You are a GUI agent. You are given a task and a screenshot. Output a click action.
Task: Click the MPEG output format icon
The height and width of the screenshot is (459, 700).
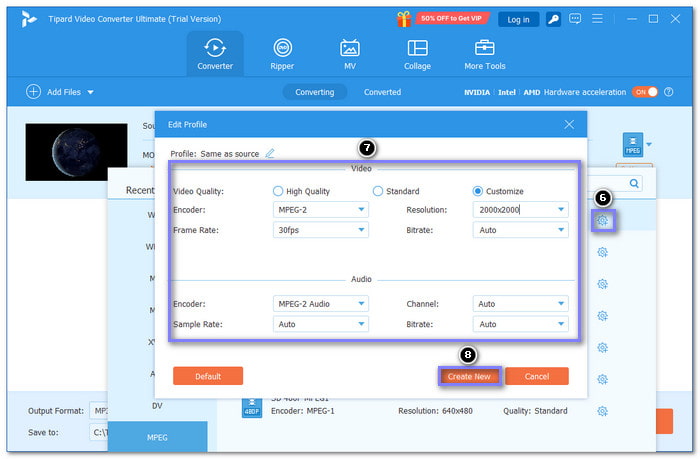click(x=633, y=145)
